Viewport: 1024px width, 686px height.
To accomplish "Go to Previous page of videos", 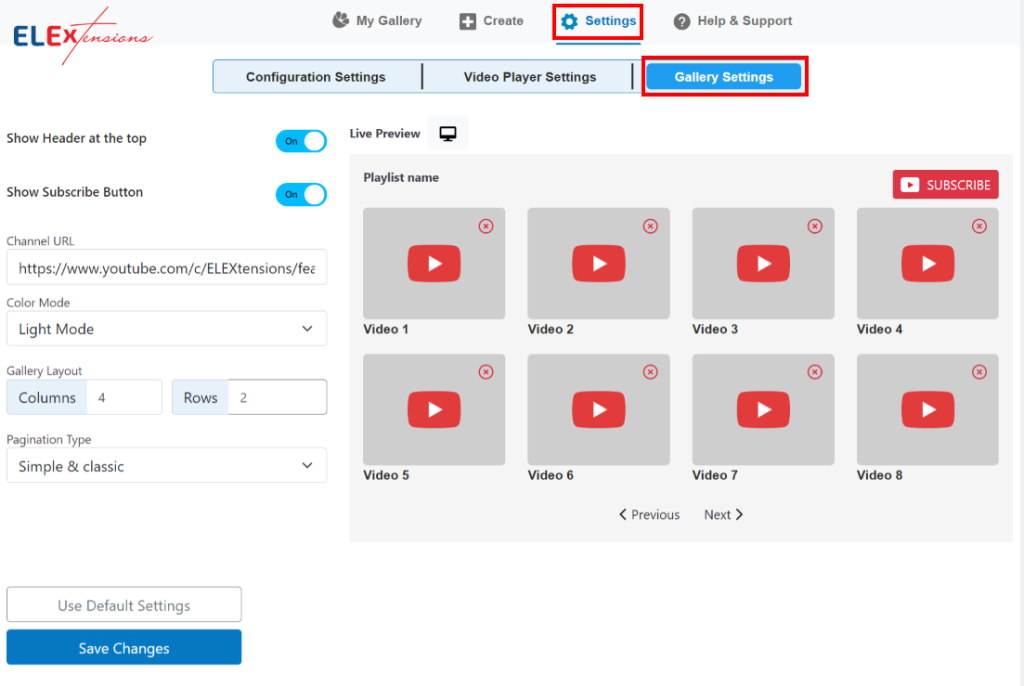I will click(x=649, y=515).
